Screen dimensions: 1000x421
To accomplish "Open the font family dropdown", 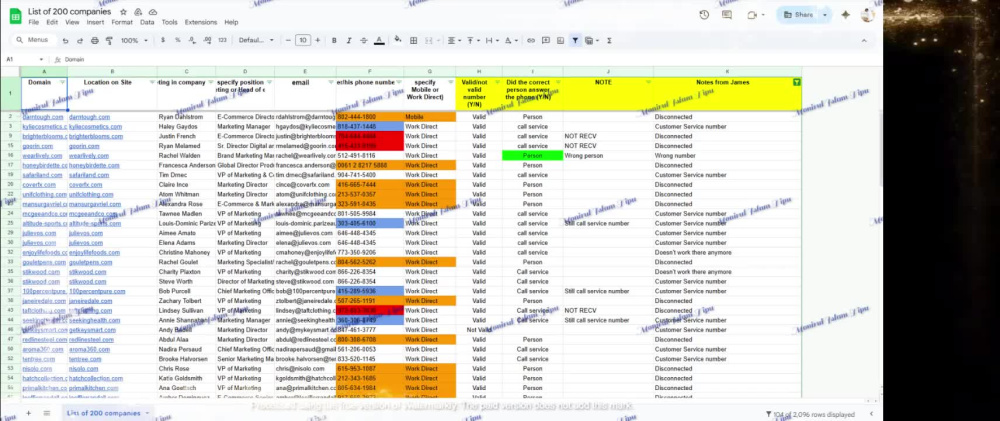I will click(255, 40).
